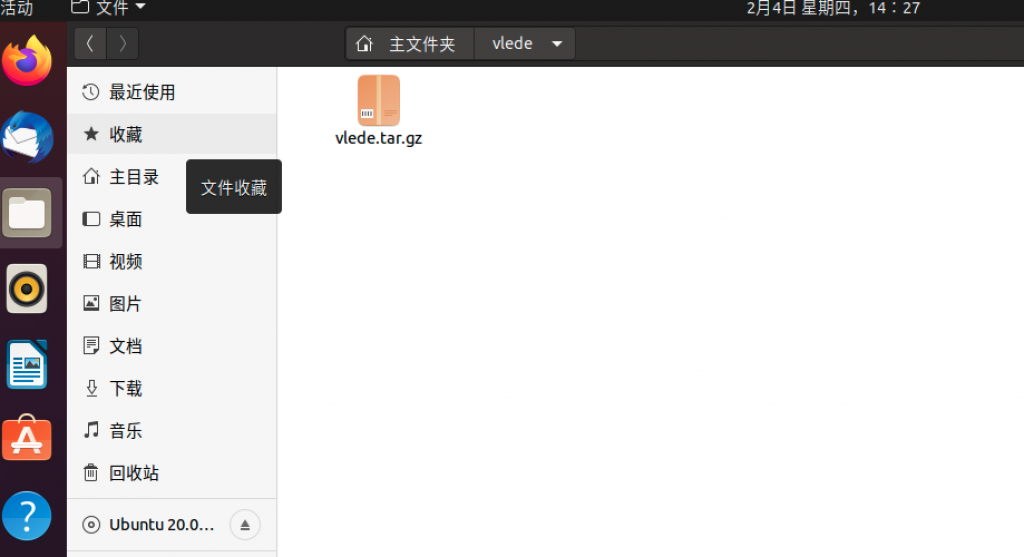Open 图片 pictures folder

172,304
